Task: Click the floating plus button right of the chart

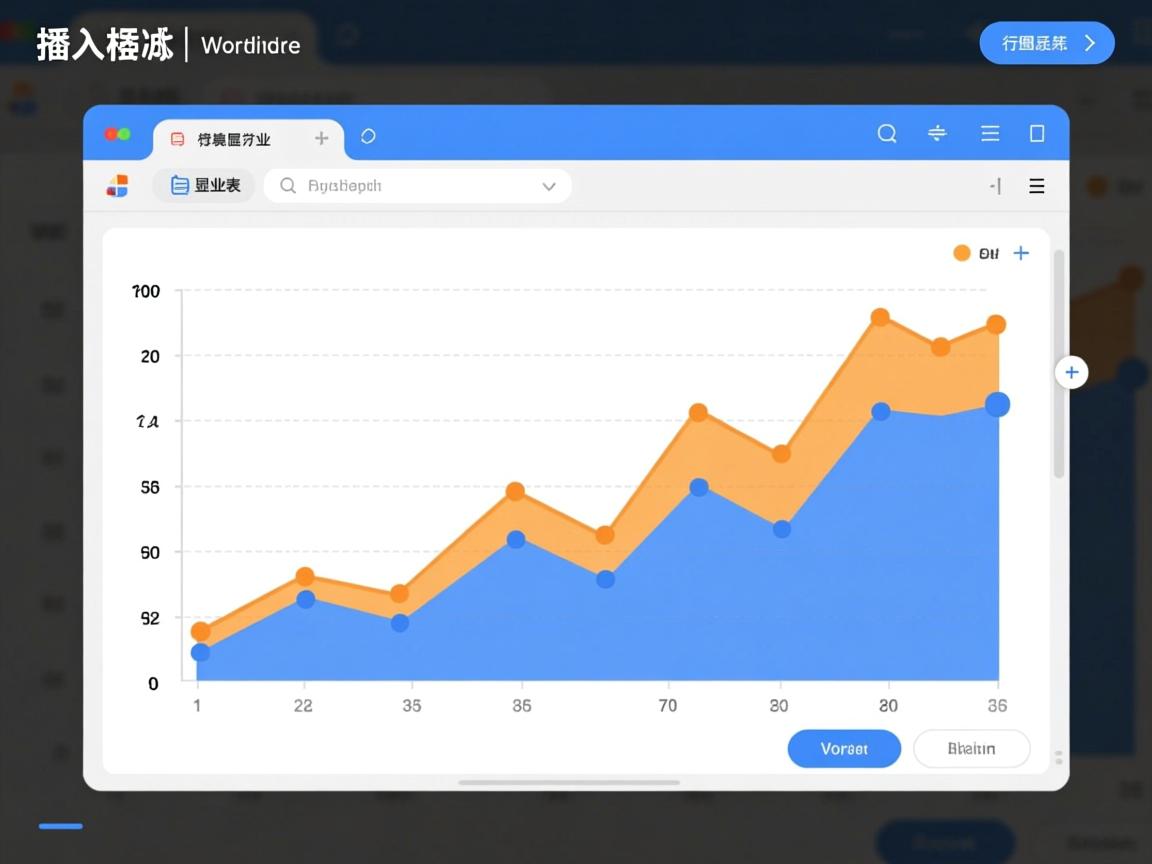Action: (x=1071, y=372)
